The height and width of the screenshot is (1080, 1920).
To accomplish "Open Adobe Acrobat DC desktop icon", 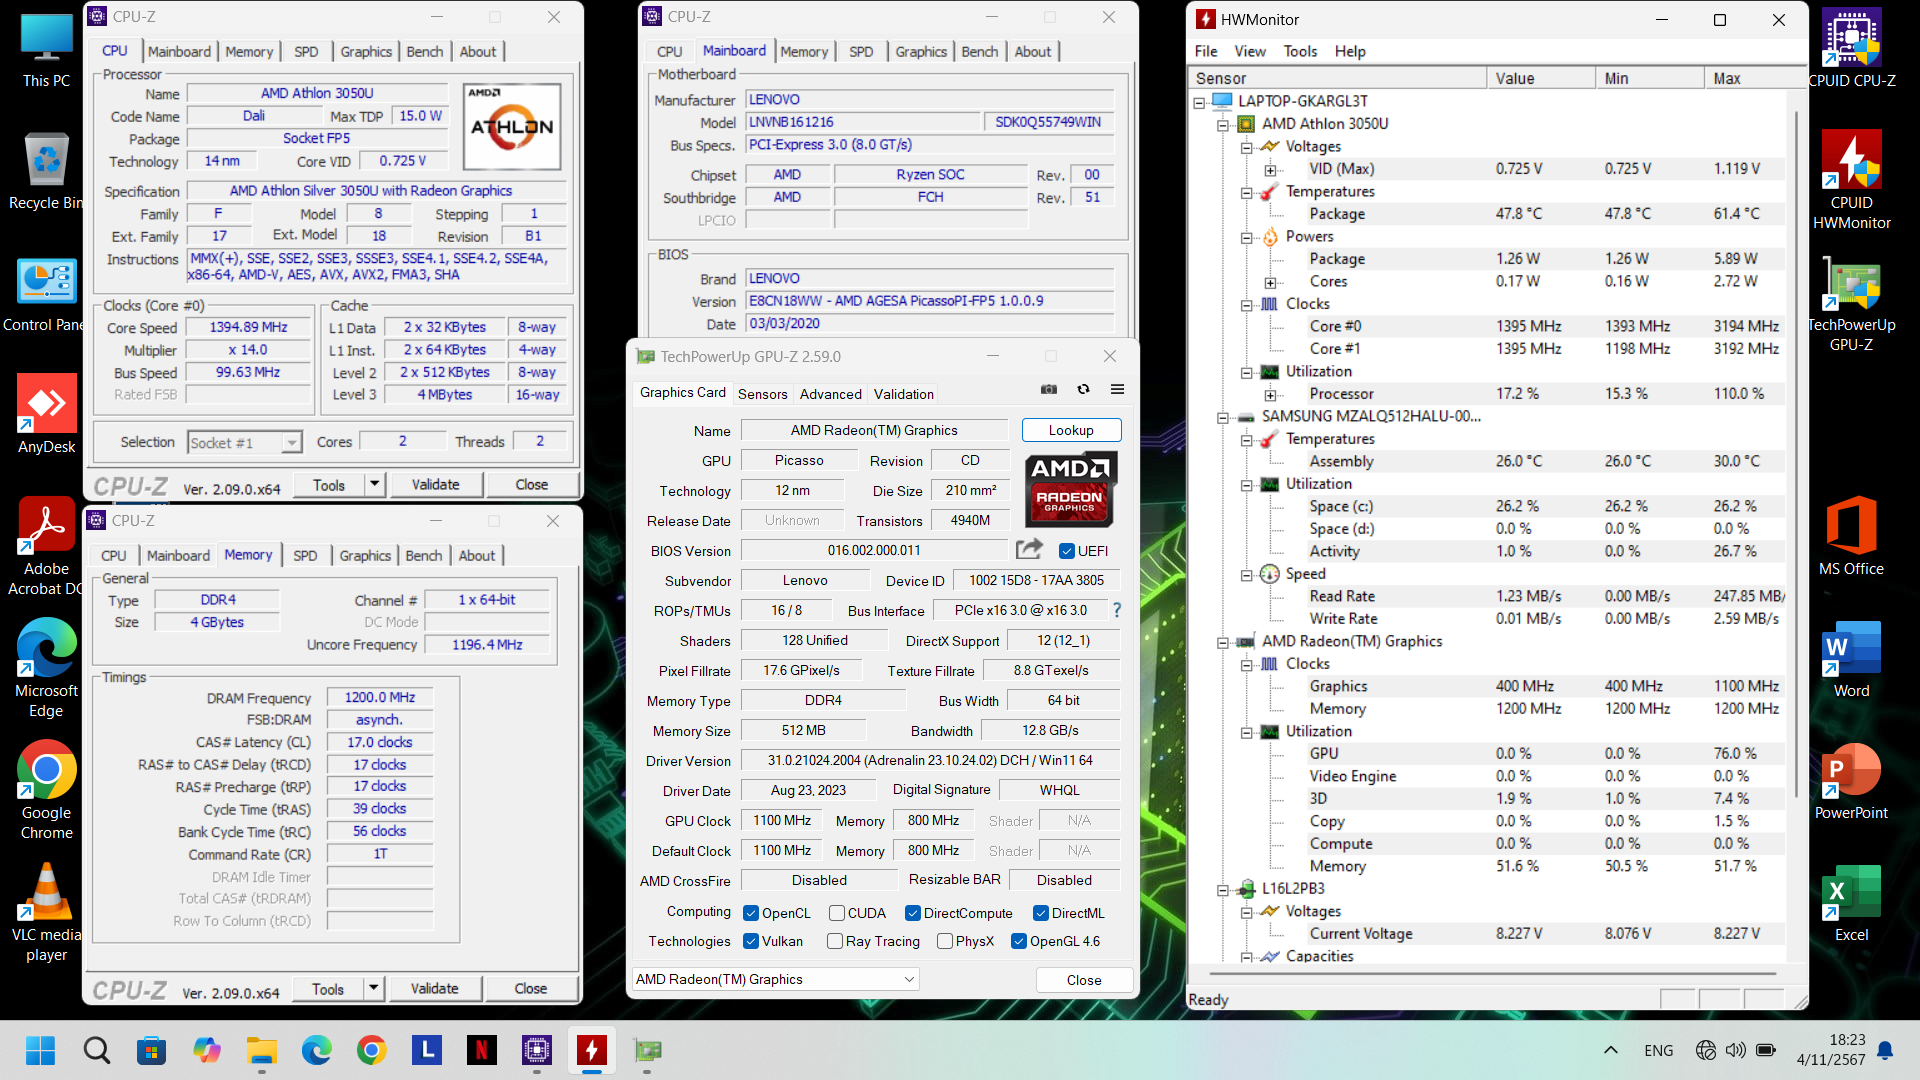I will point(46,546).
